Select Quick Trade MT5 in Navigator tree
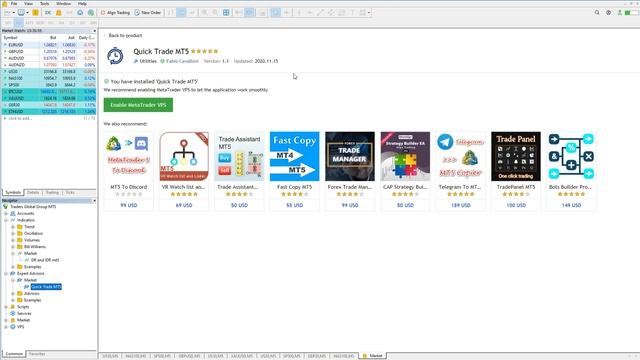This screenshot has height=360, width=640. coord(46,287)
